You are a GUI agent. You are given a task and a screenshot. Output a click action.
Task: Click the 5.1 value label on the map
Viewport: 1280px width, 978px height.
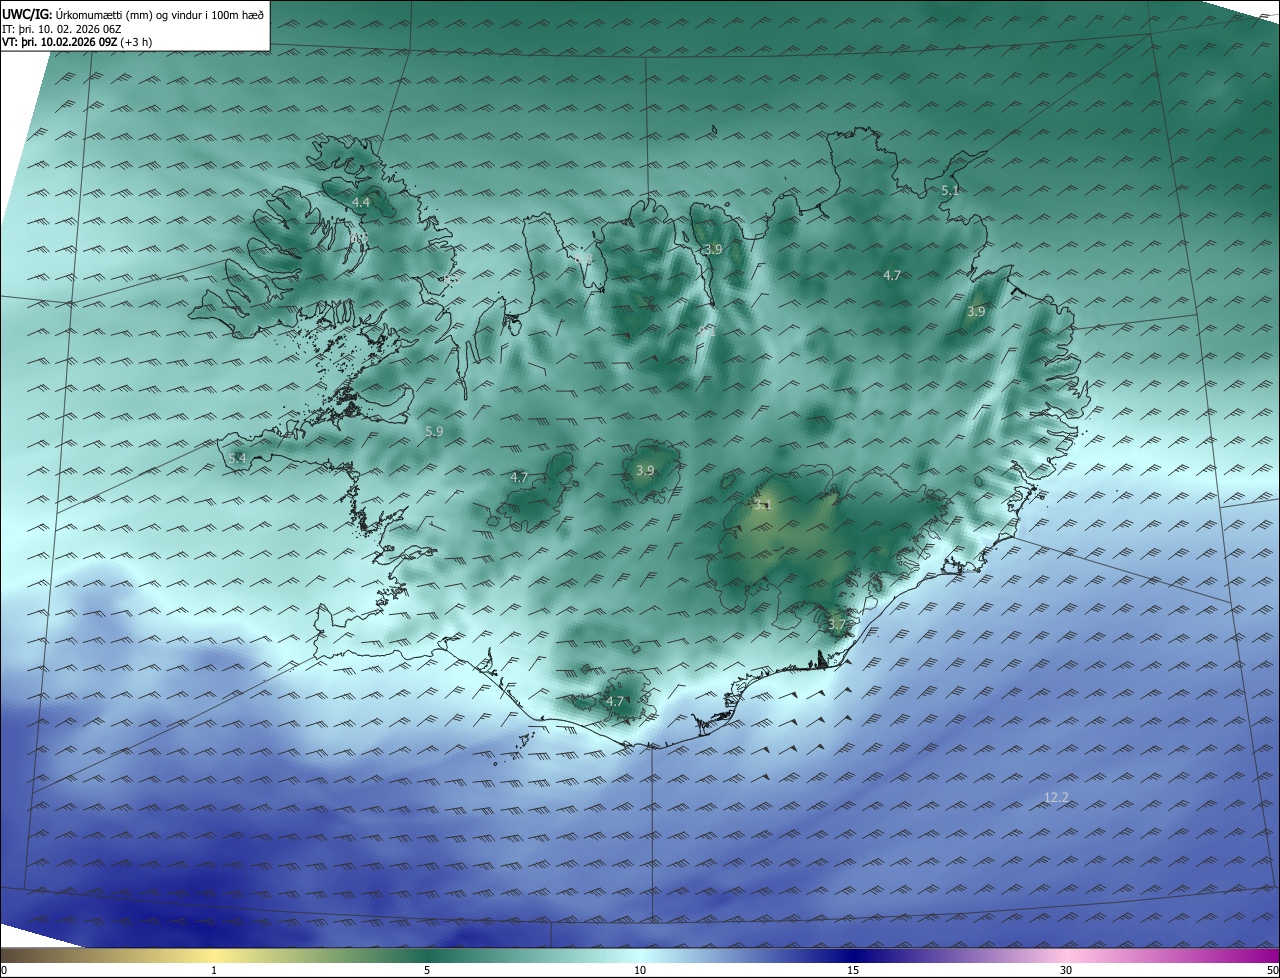(x=950, y=190)
